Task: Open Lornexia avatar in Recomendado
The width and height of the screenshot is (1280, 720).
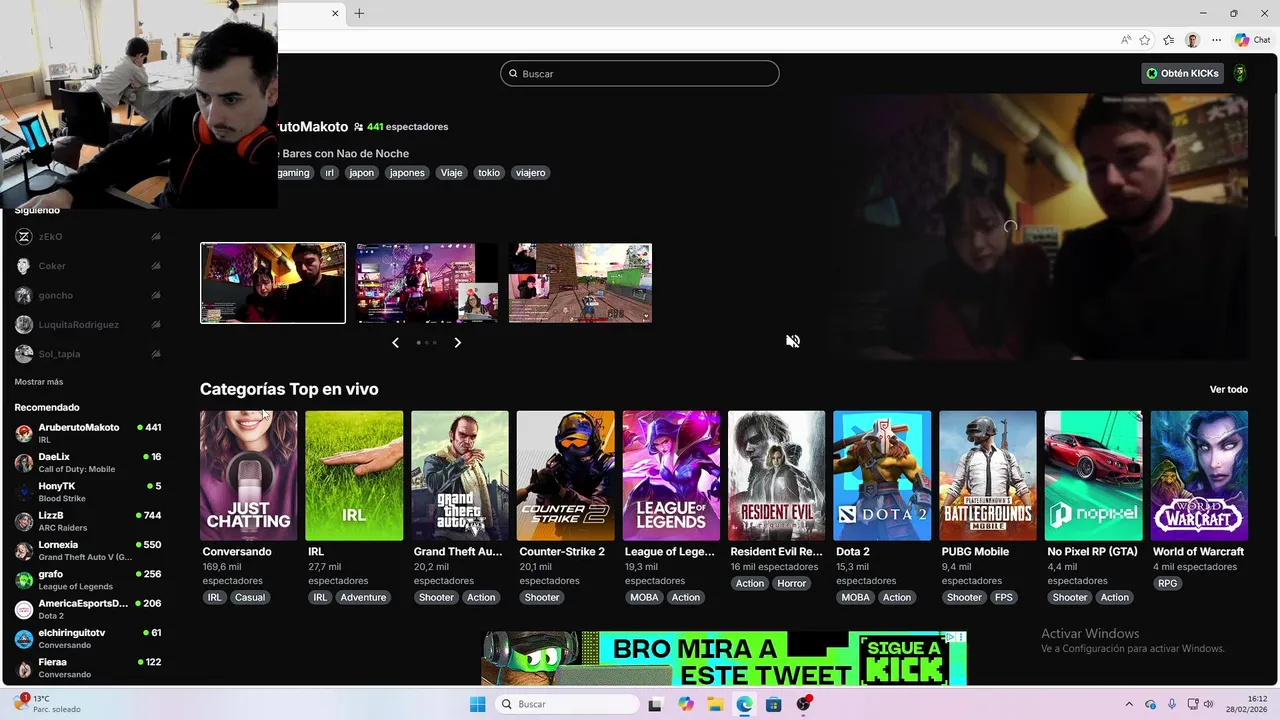Action: pos(23,550)
